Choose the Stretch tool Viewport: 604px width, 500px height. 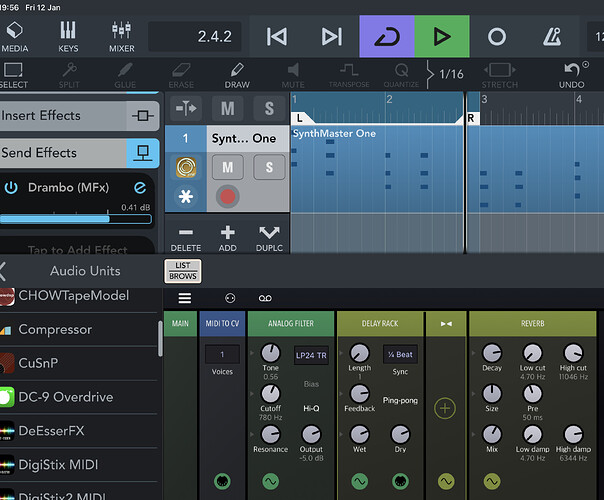pyautogui.click(x=500, y=75)
